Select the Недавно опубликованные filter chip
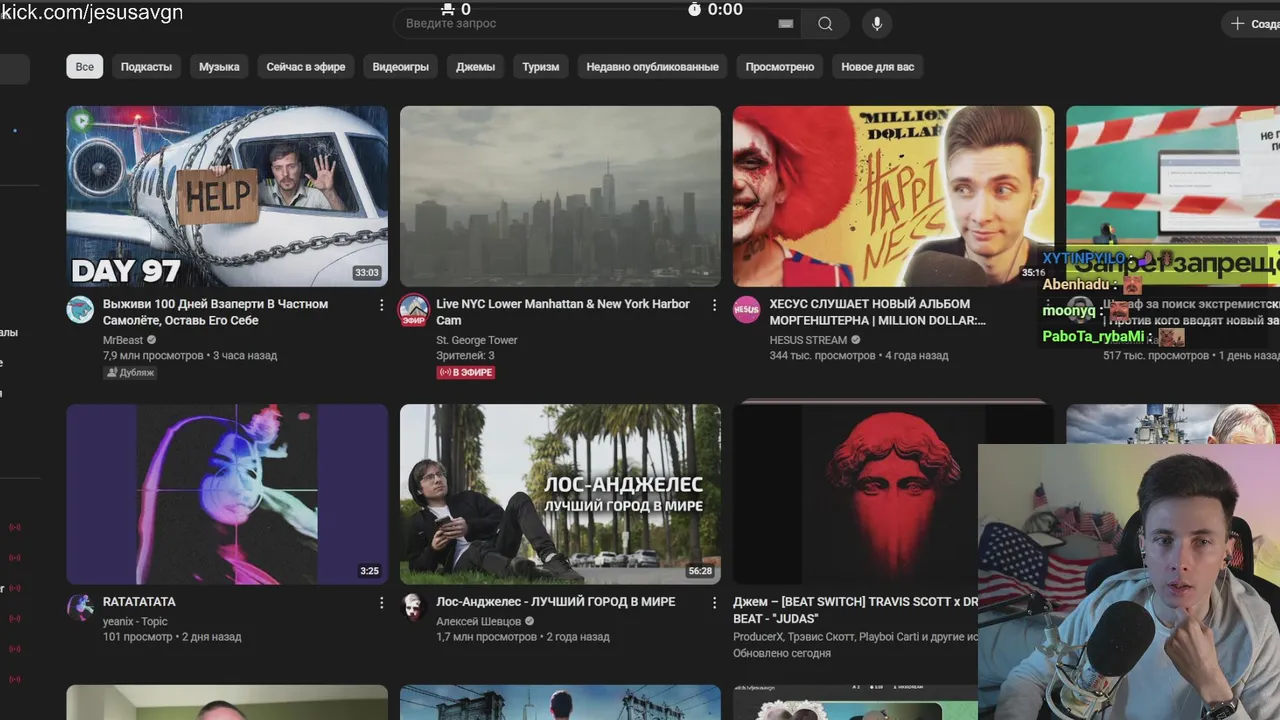Image resolution: width=1280 pixels, height=720 pixels. pyautogui.click(x=652, y=67)
